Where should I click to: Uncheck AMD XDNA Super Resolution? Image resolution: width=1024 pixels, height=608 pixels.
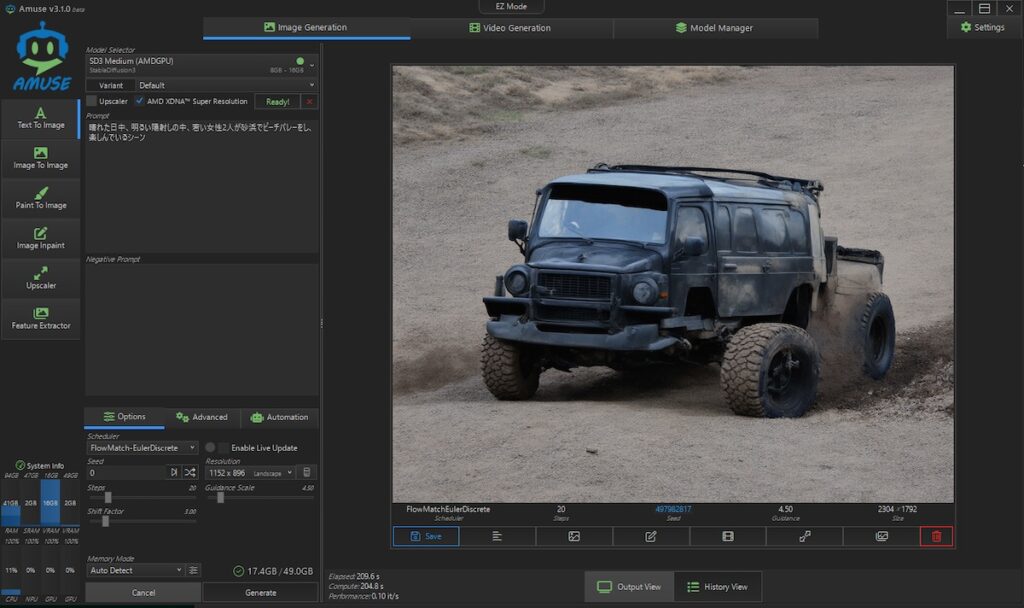(140, 101)
